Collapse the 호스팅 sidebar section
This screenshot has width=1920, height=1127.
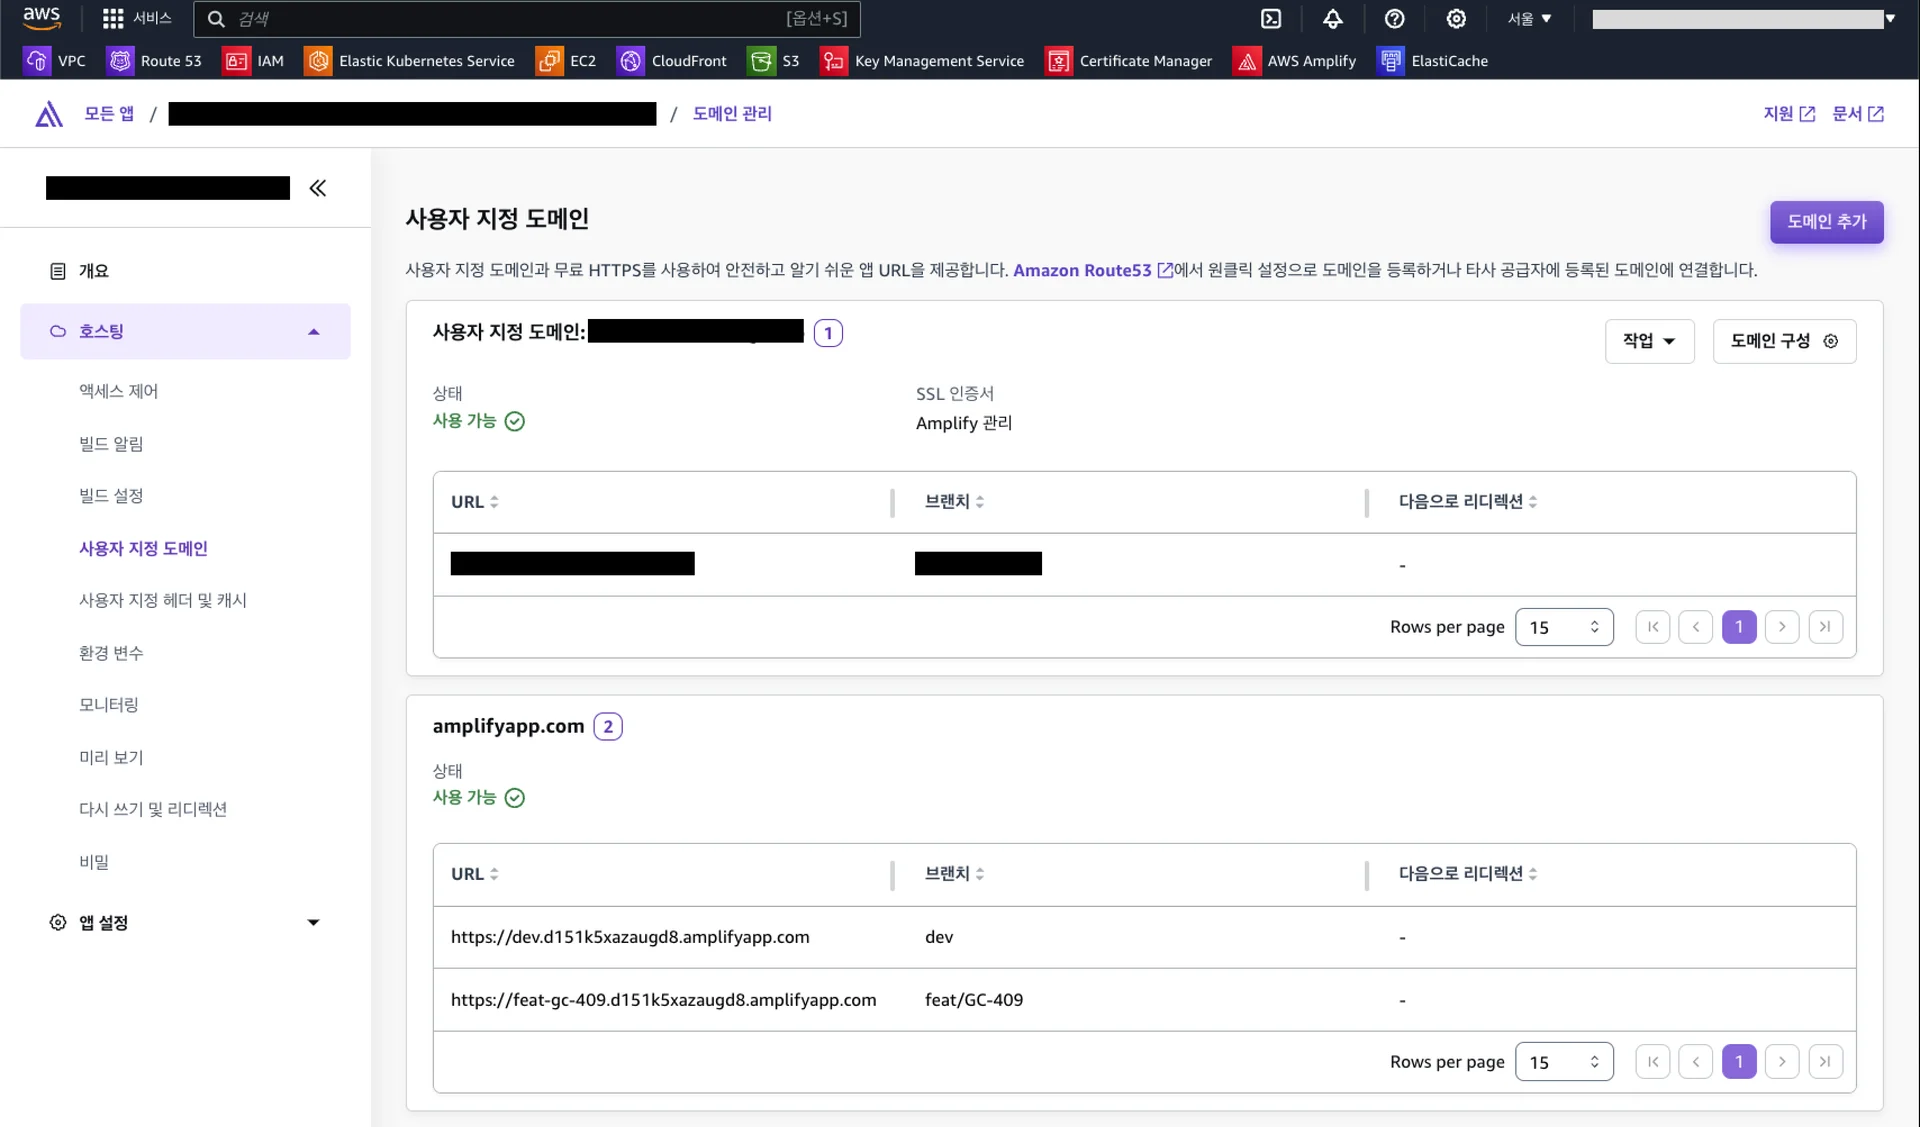coord(314,332)
